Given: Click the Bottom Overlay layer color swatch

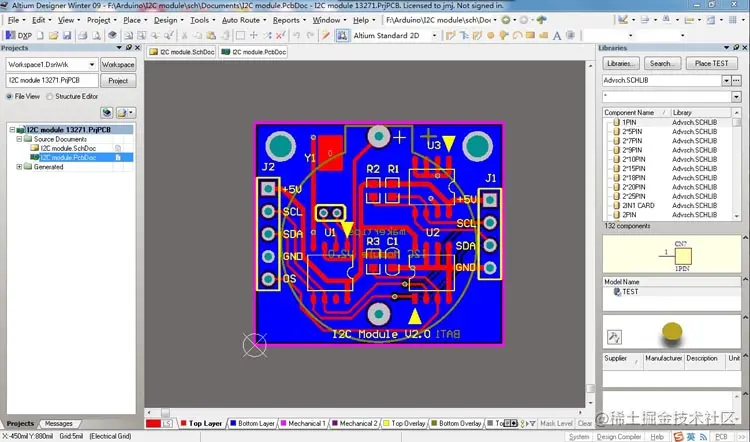Looking at the screenshot, I should (434, 423).
